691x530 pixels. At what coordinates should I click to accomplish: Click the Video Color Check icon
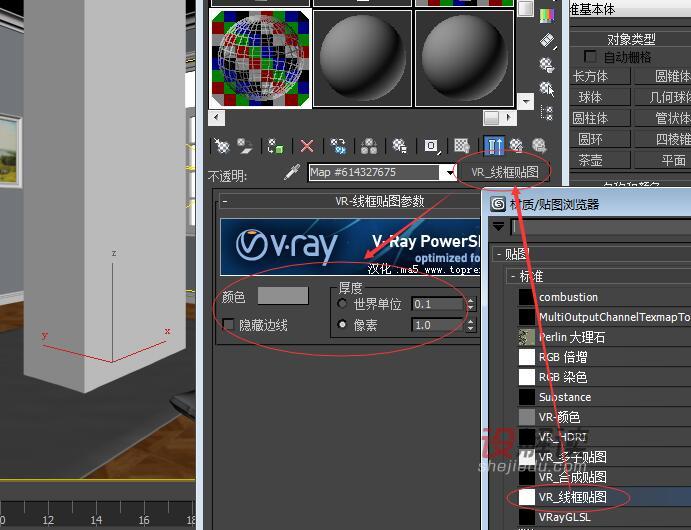click(x=547, y=16)
